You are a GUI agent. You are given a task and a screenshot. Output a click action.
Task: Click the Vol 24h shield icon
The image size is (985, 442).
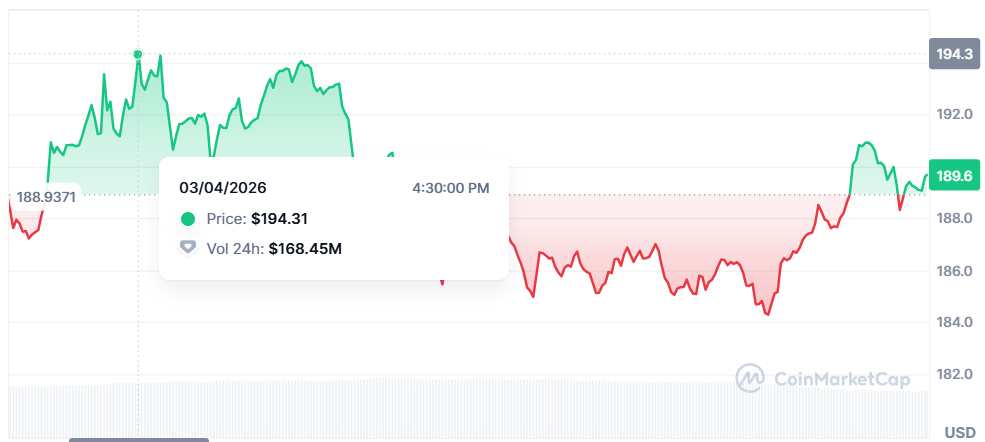tap(188, 248)
